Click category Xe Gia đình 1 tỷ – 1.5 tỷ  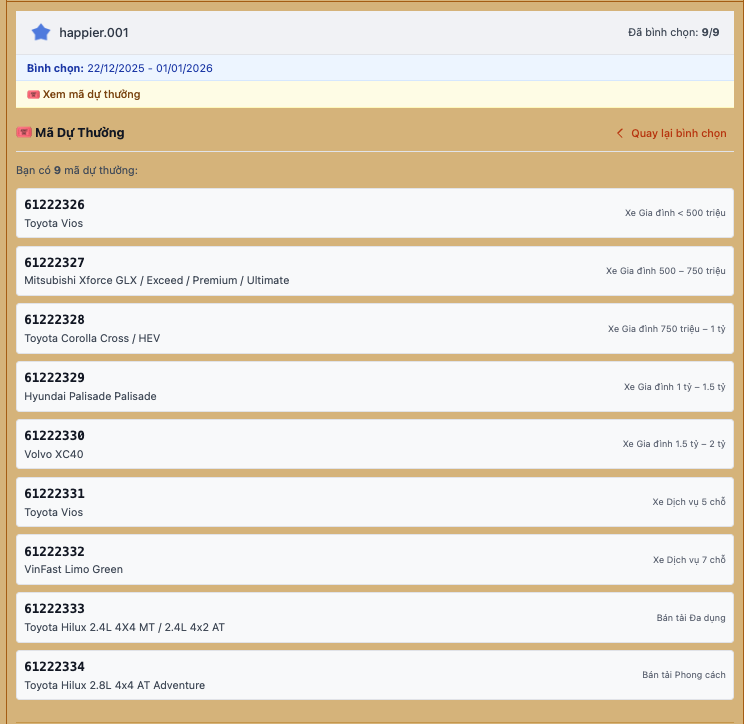pos(674,387)
